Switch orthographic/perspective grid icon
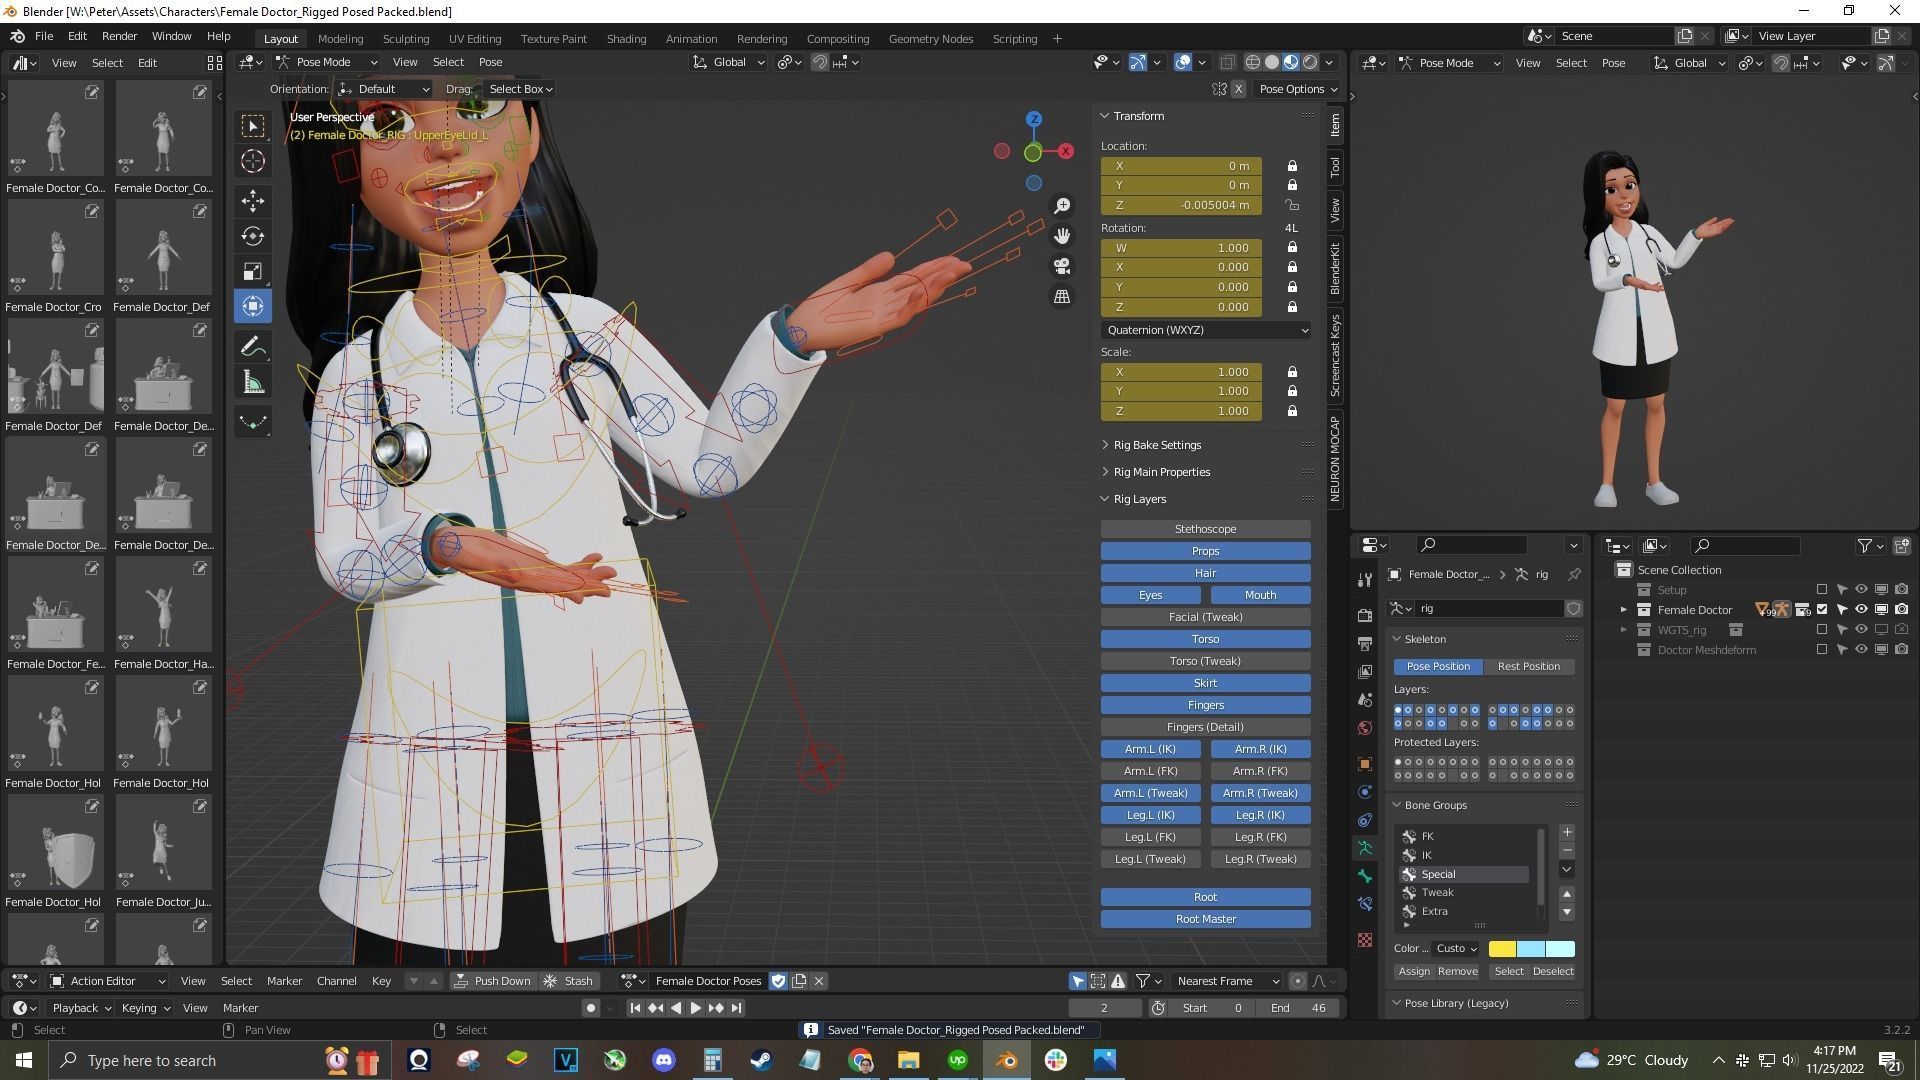The width and height of the screenshot is (1920, 1080). 1062,296
